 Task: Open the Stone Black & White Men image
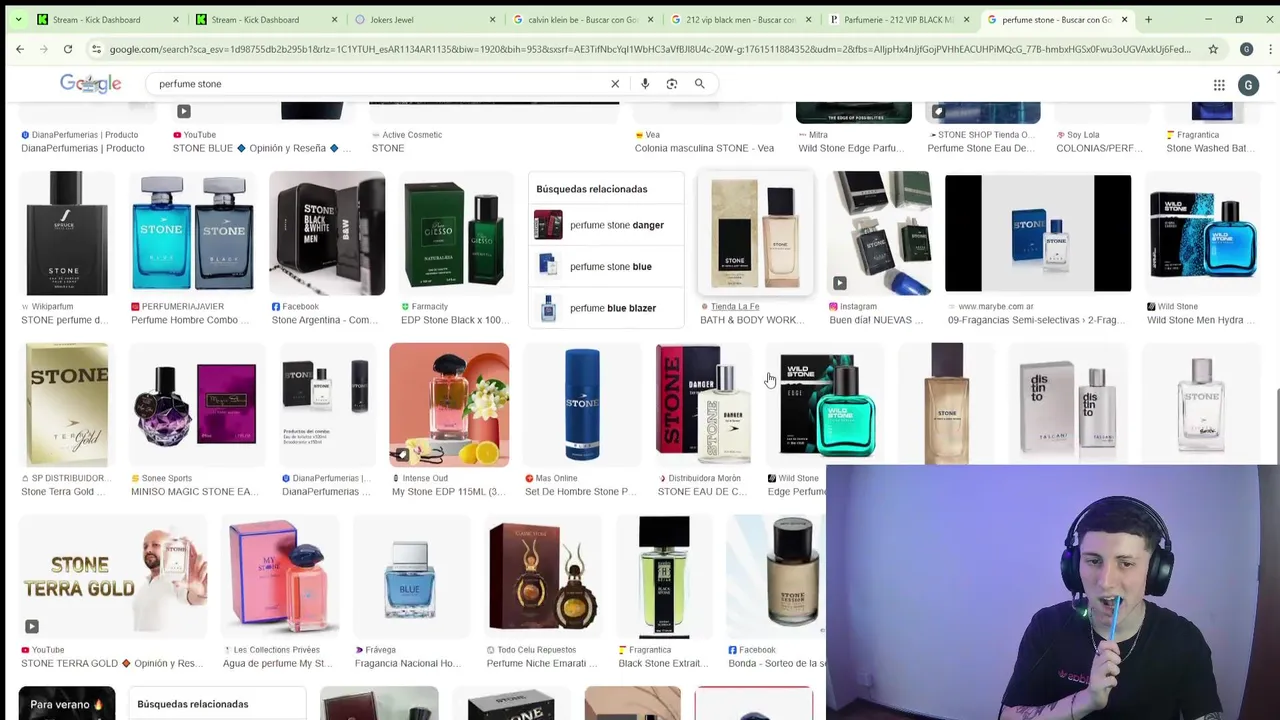coord(327,233)
